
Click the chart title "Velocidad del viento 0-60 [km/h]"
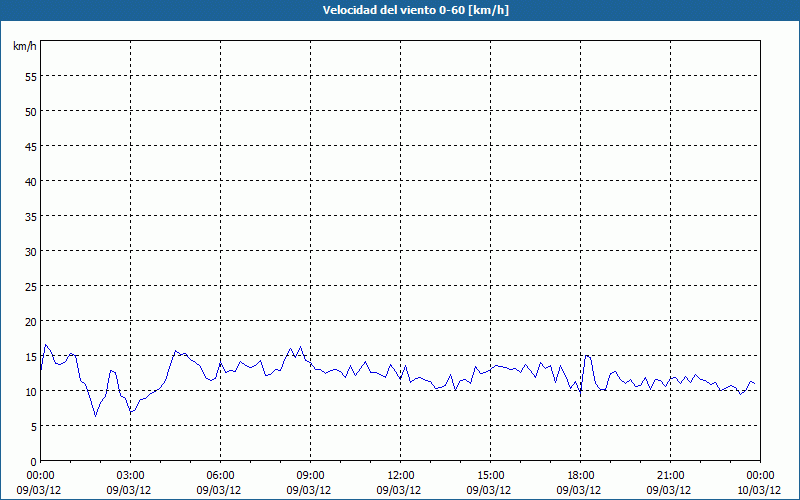click(416, 10)
